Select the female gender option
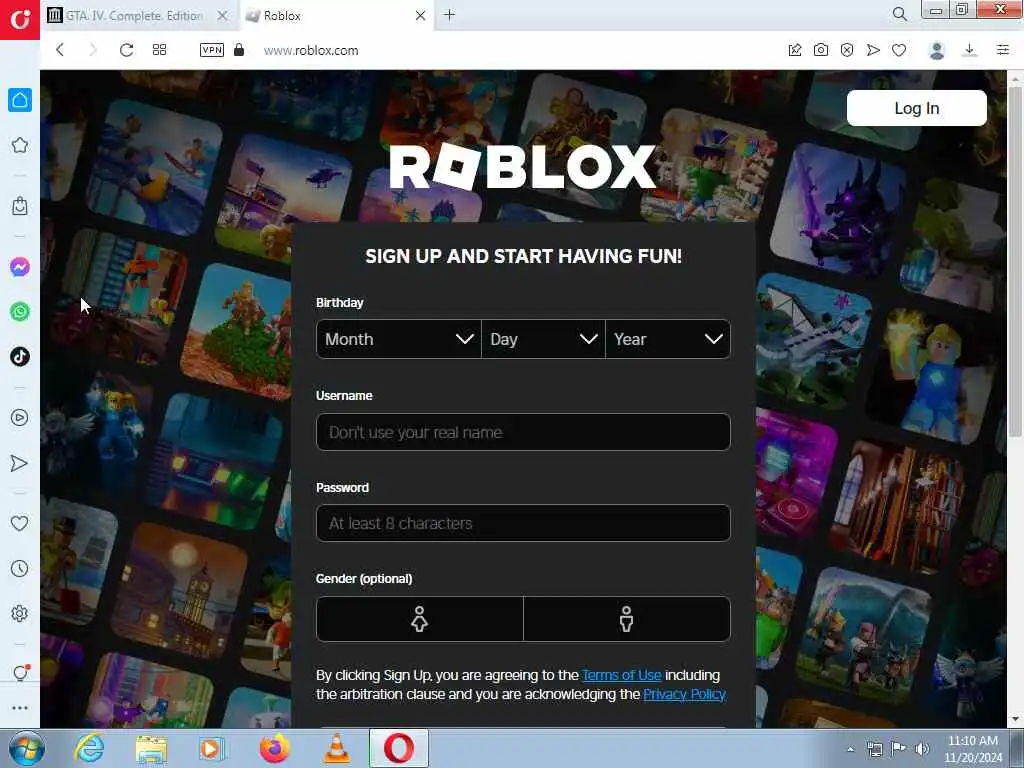Viewport: 1024px width, 768px height. pos(419,619)
